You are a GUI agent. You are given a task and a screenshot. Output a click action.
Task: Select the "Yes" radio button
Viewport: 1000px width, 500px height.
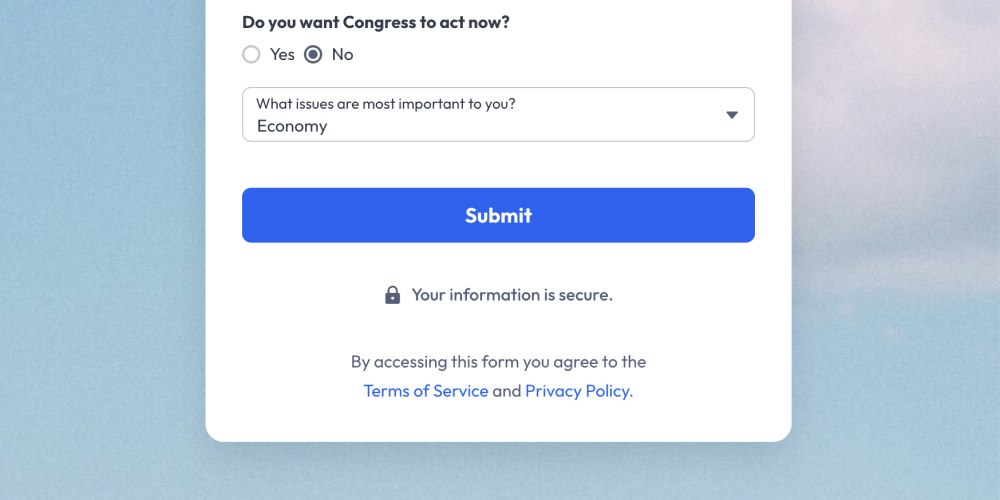(251, 54)
